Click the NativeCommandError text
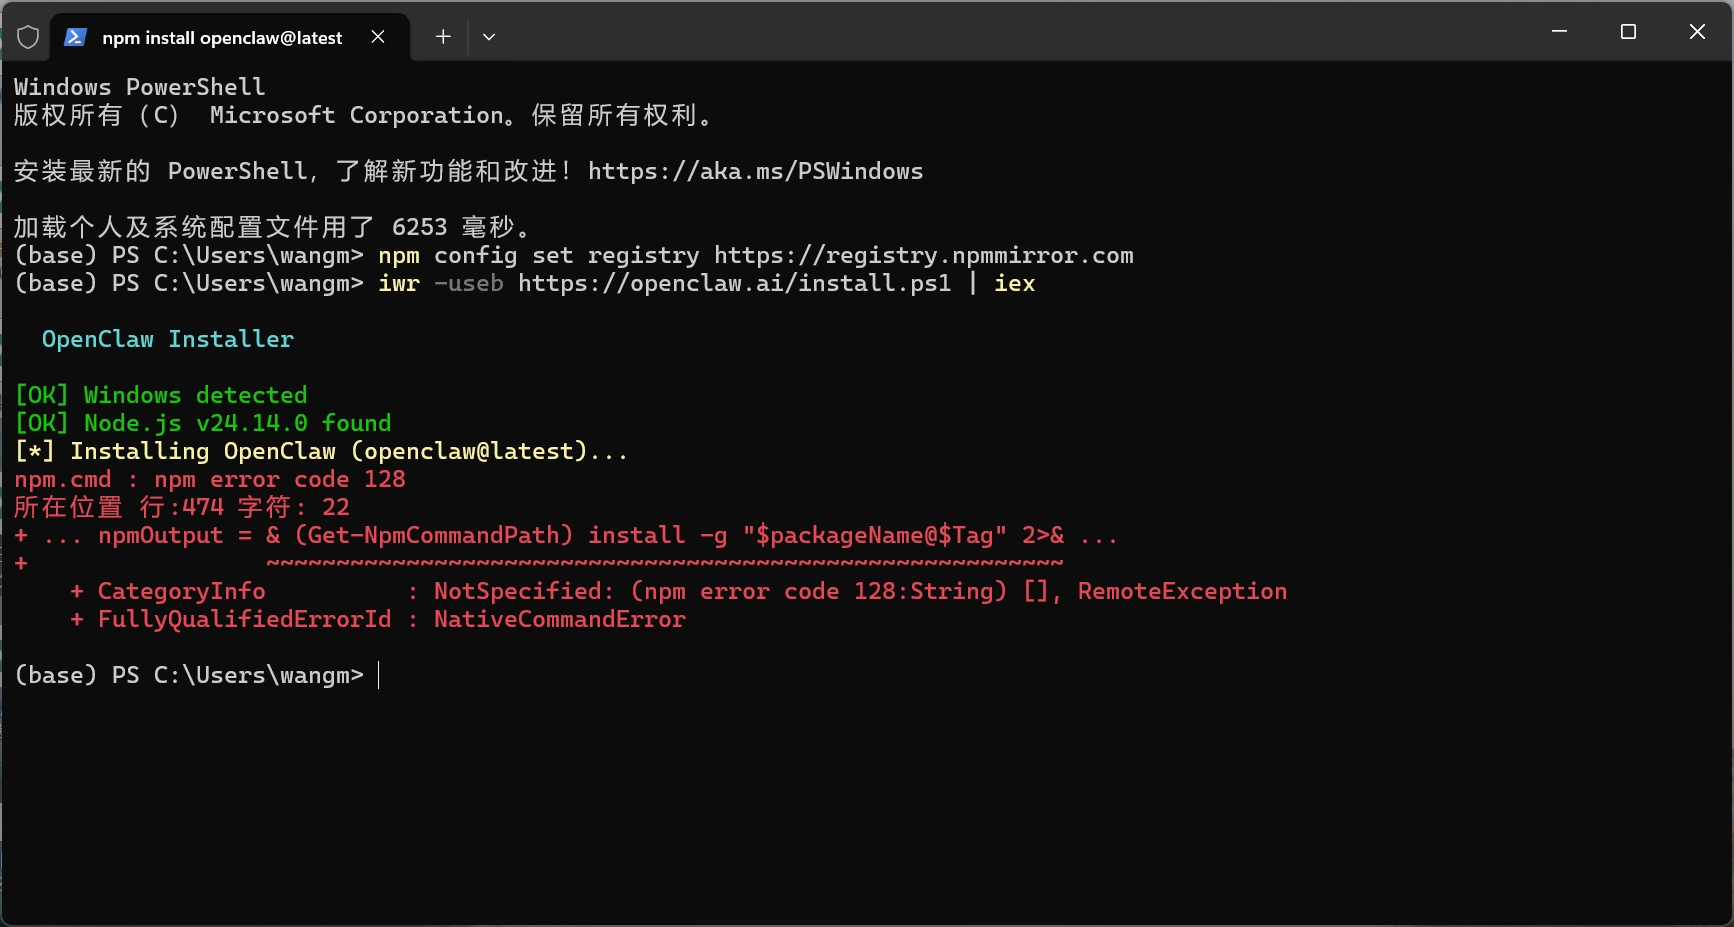1734x927 pixels. pyautogui.click(x=559, y=619)
